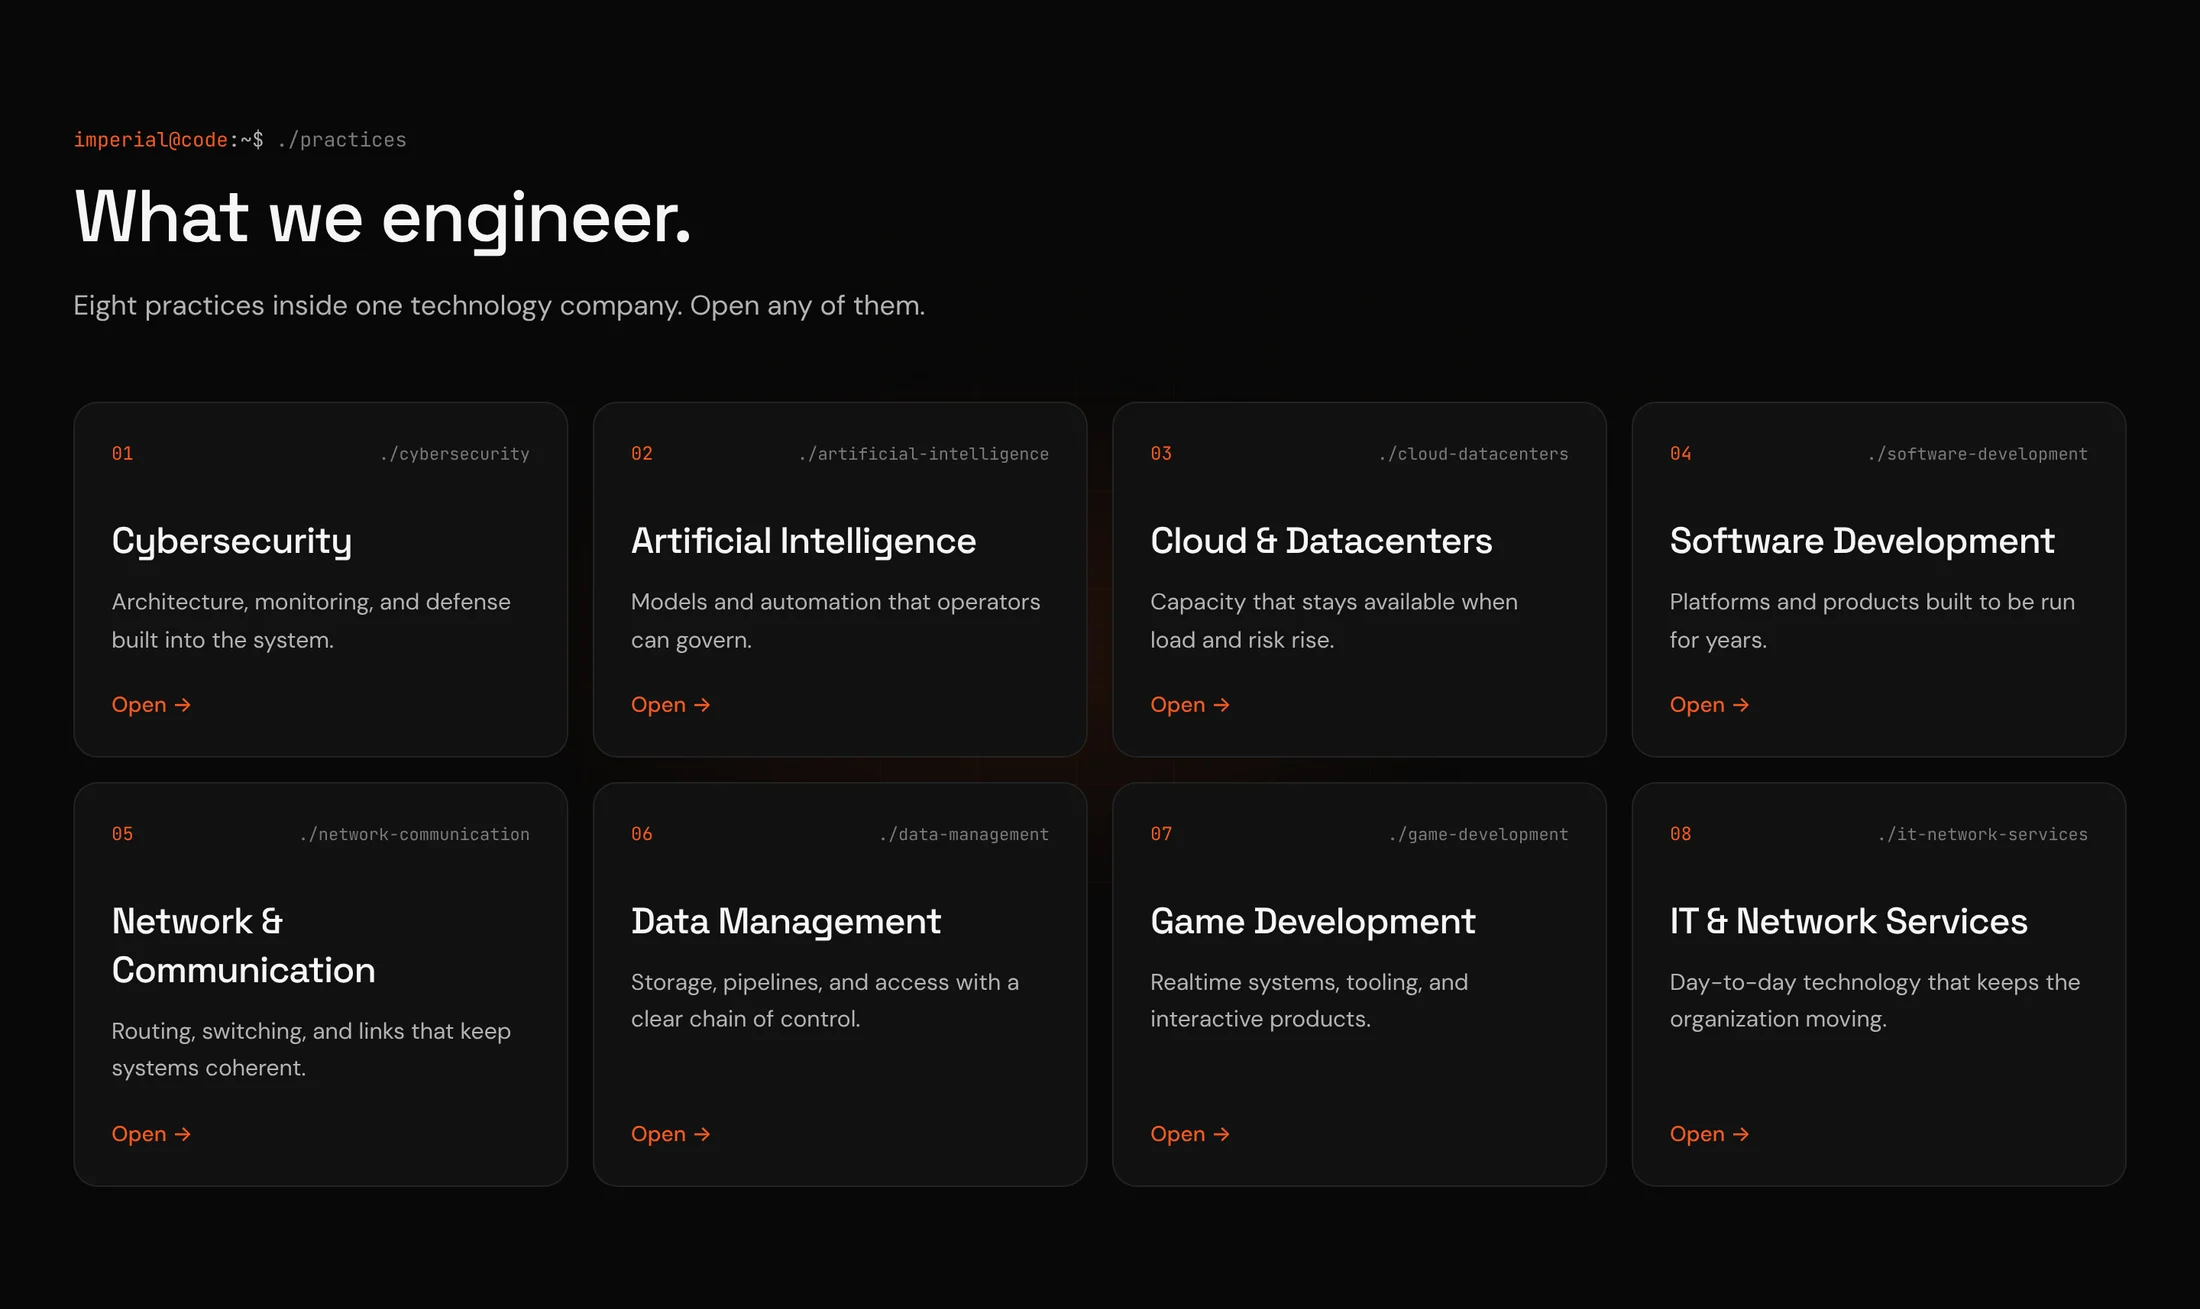The image size is (2200, 1309).
Task: Open the Network & Communication practice link
Action: [x=151, y=1134]
